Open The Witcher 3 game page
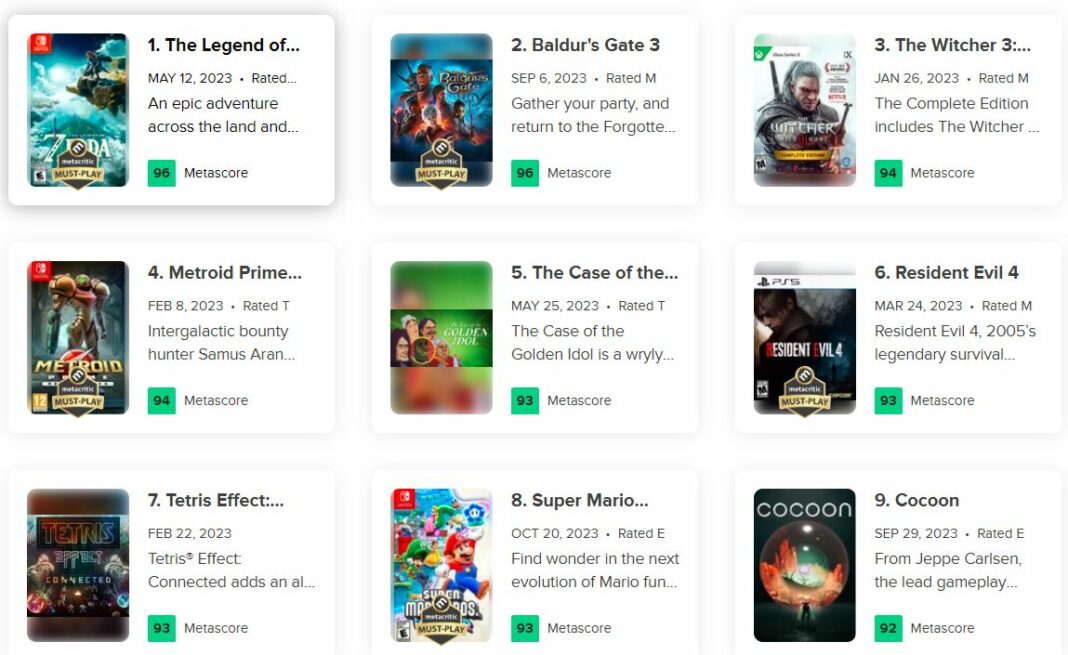Viewport: 1068px width, 655px height. tap(953, 45)
